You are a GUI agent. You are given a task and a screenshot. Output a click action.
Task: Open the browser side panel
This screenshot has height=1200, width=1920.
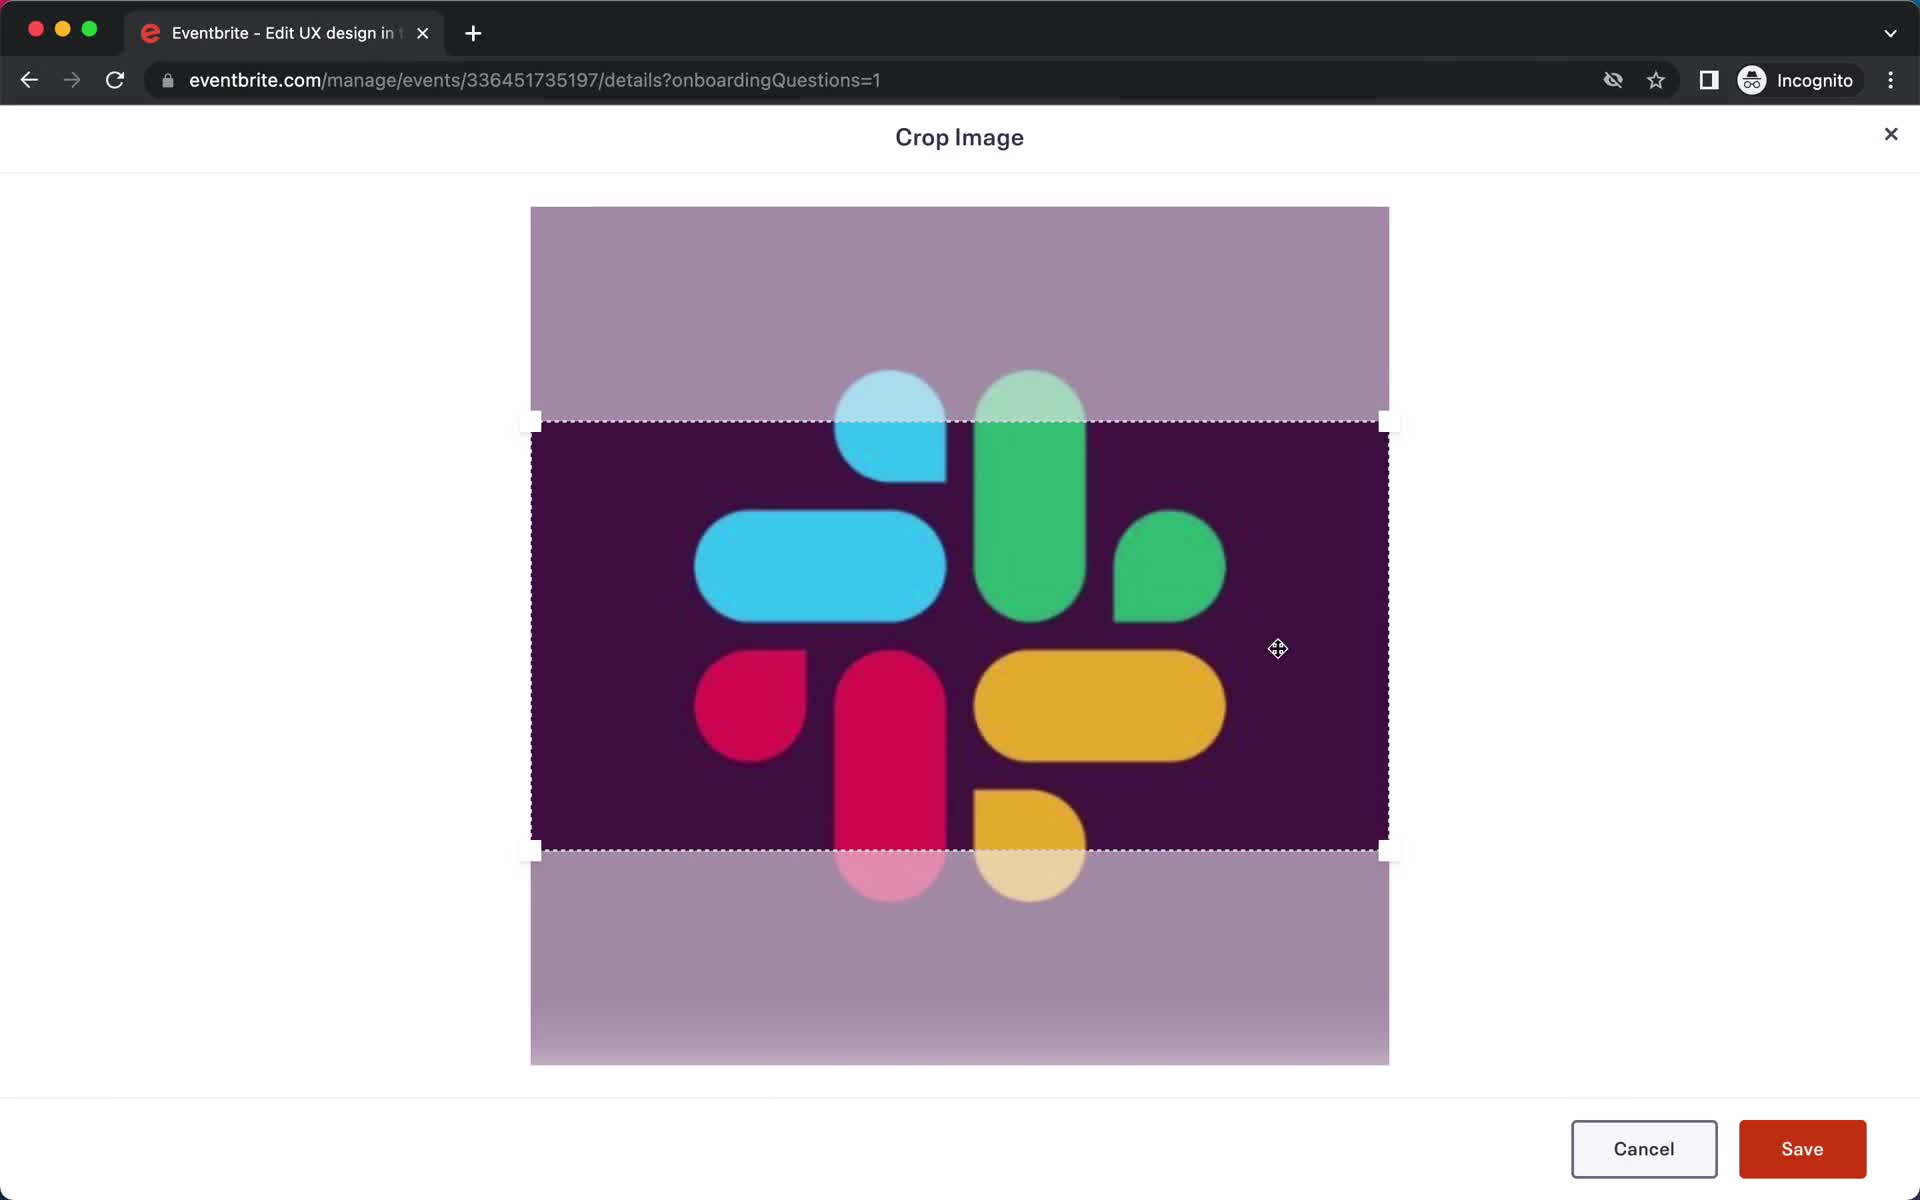tap(1709, 80)
